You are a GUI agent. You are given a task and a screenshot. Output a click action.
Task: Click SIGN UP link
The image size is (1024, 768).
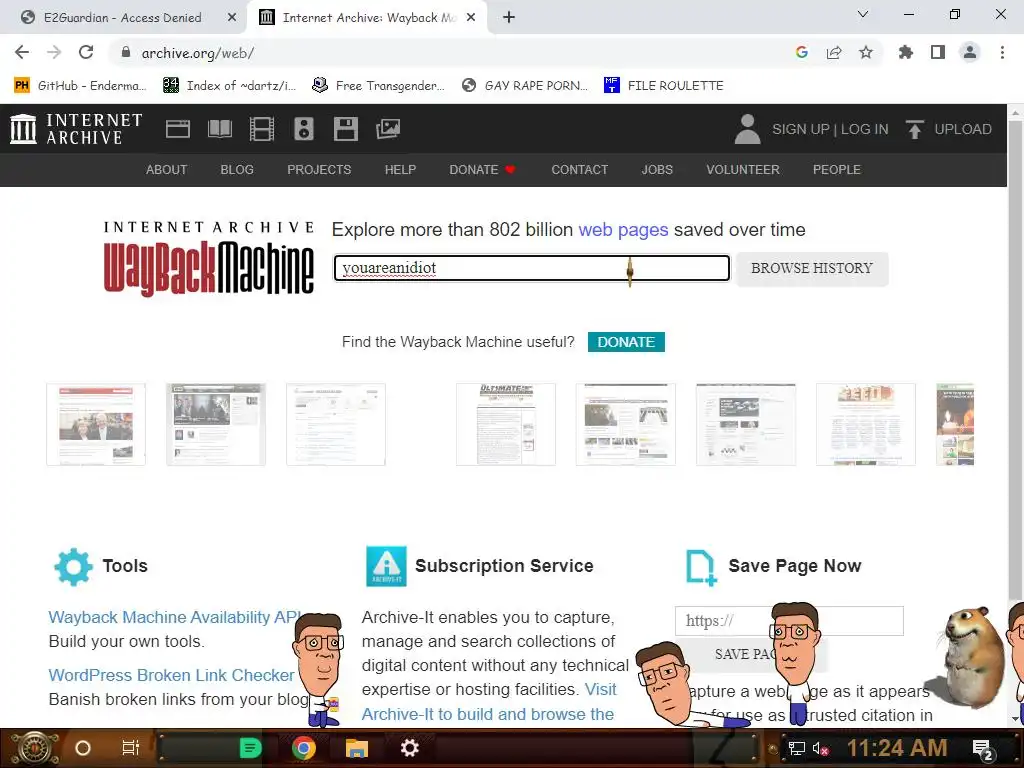(x=801, y=129)
